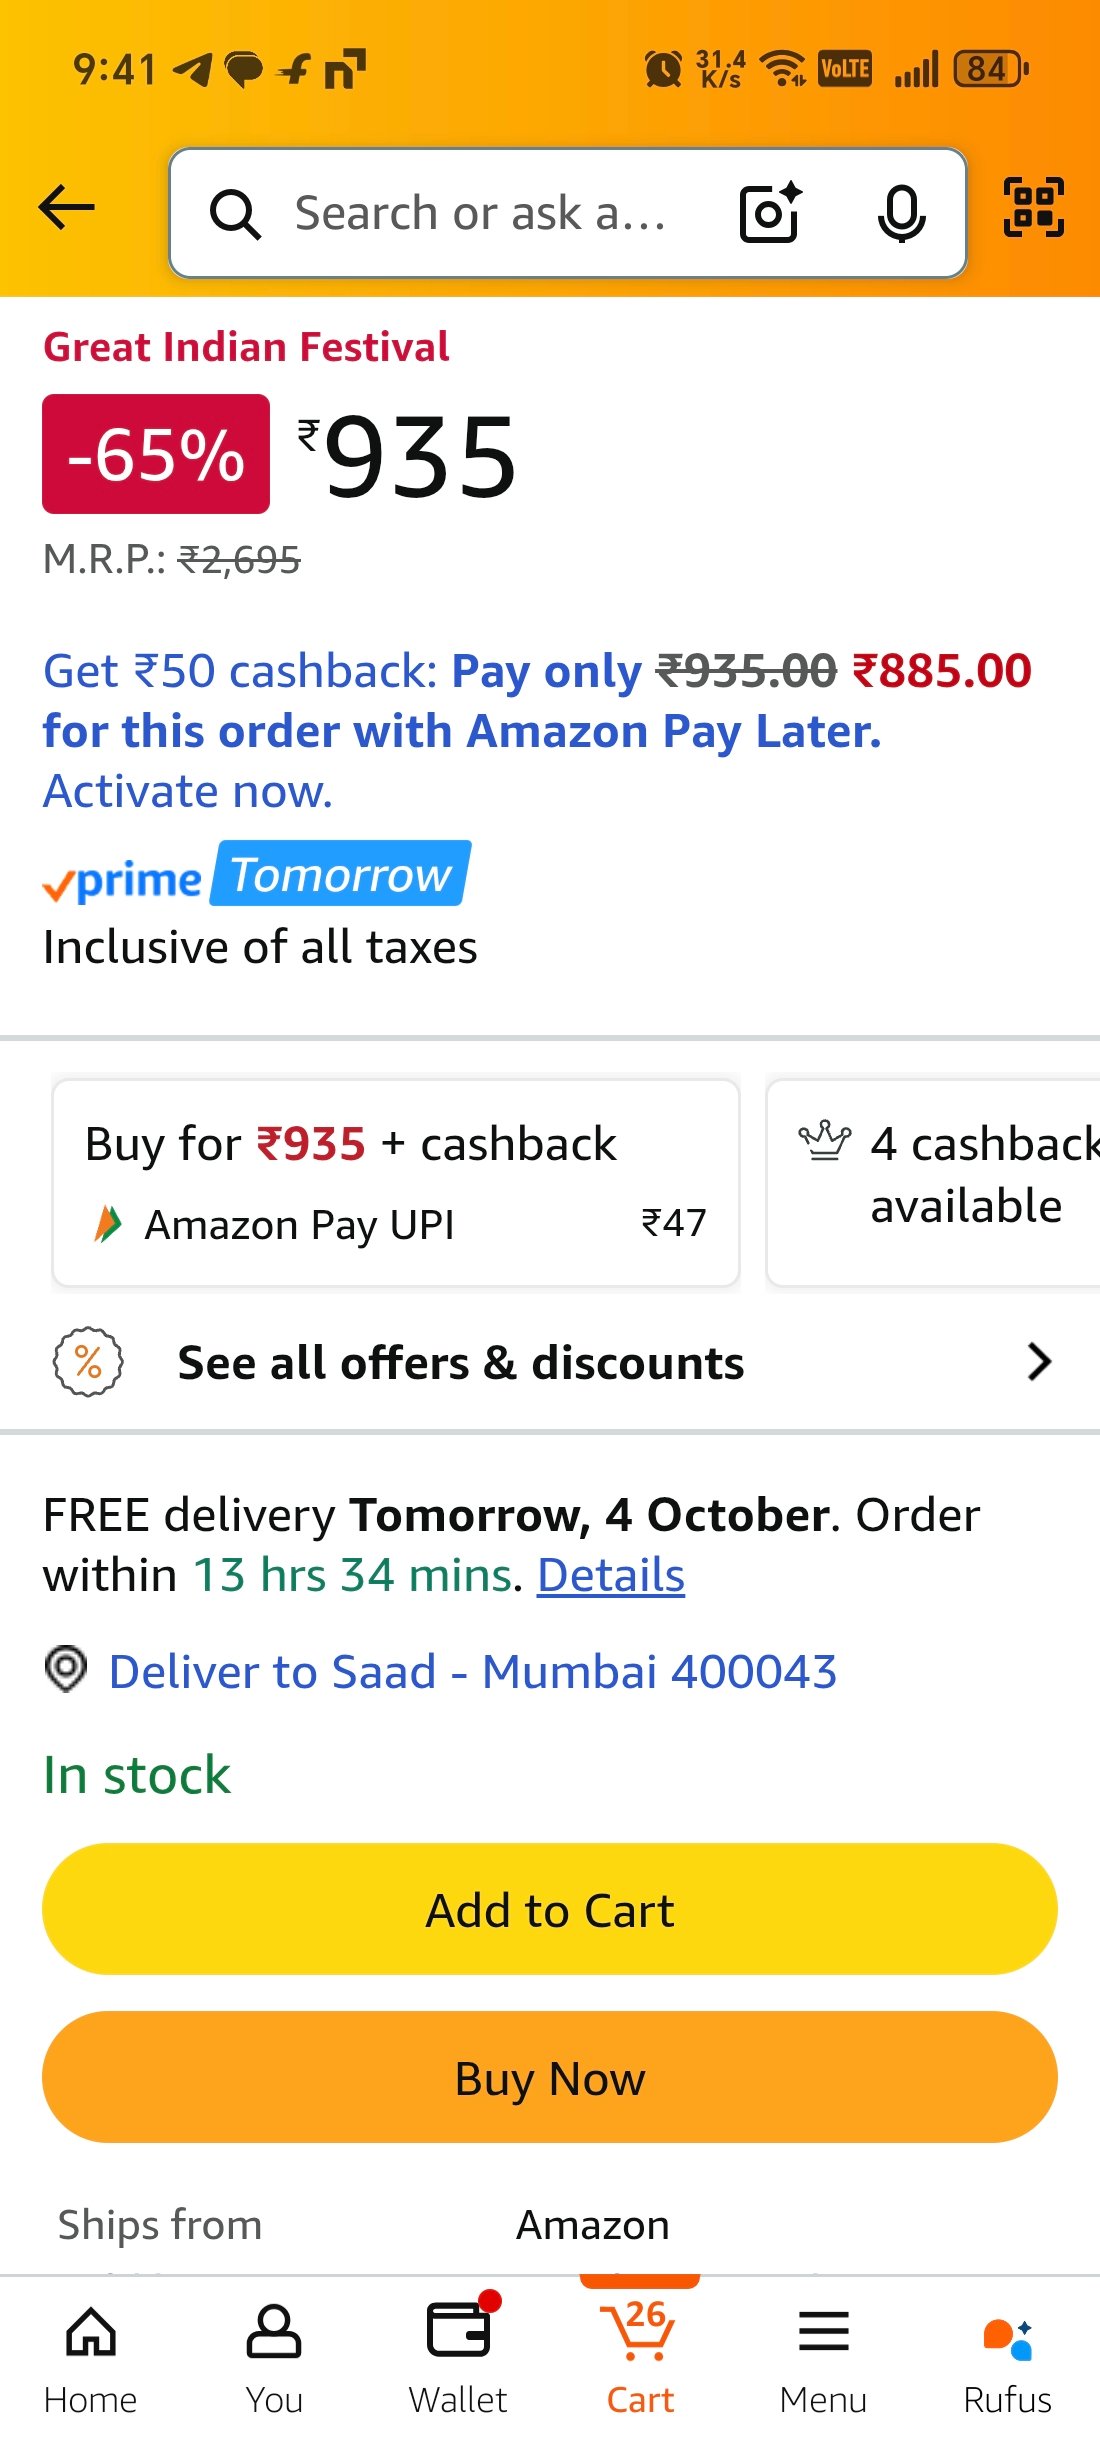Tap Activate now for Amazon Pay Later
The height and width of the screenshot is (2442, 1100).
(x=187, y=791)
